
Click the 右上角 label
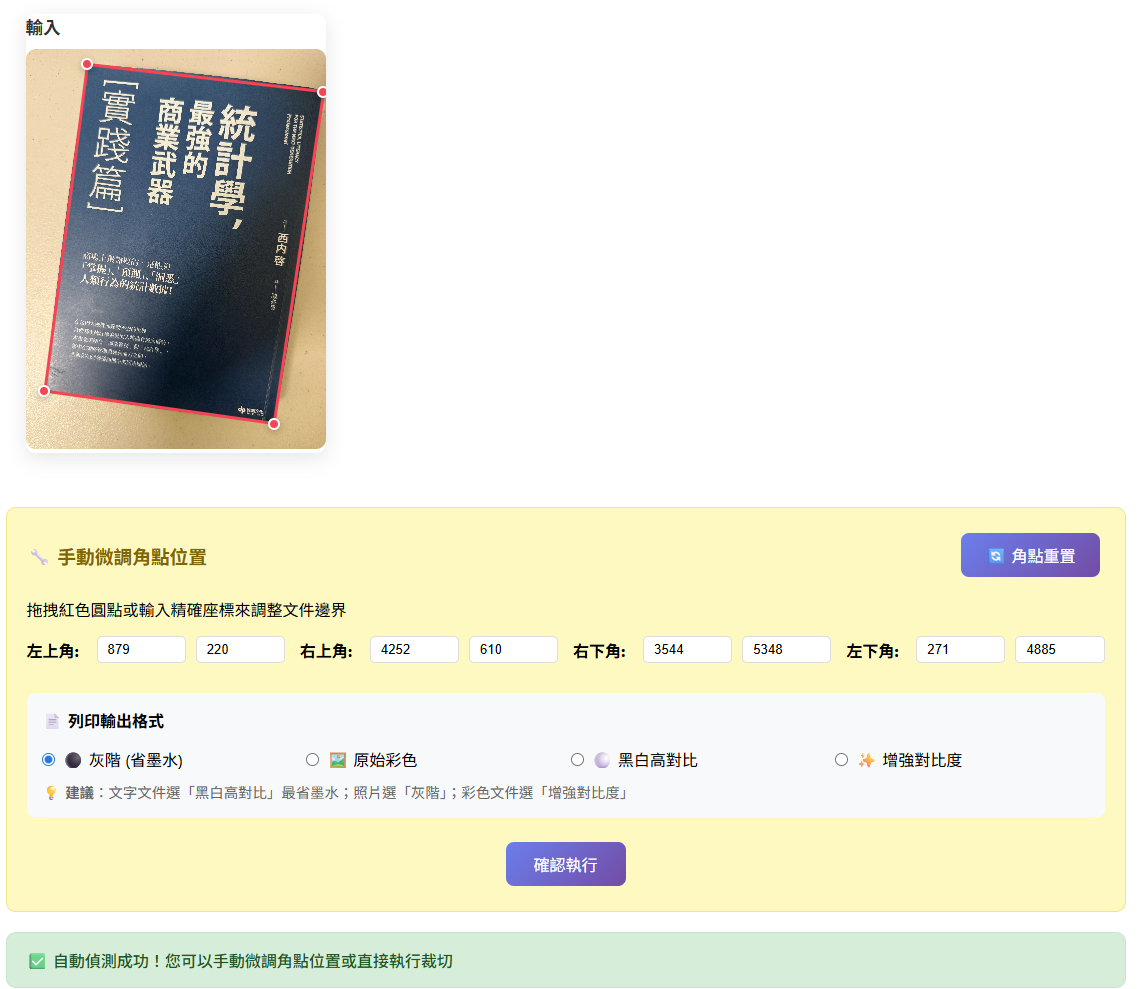[x=326, y=651]
